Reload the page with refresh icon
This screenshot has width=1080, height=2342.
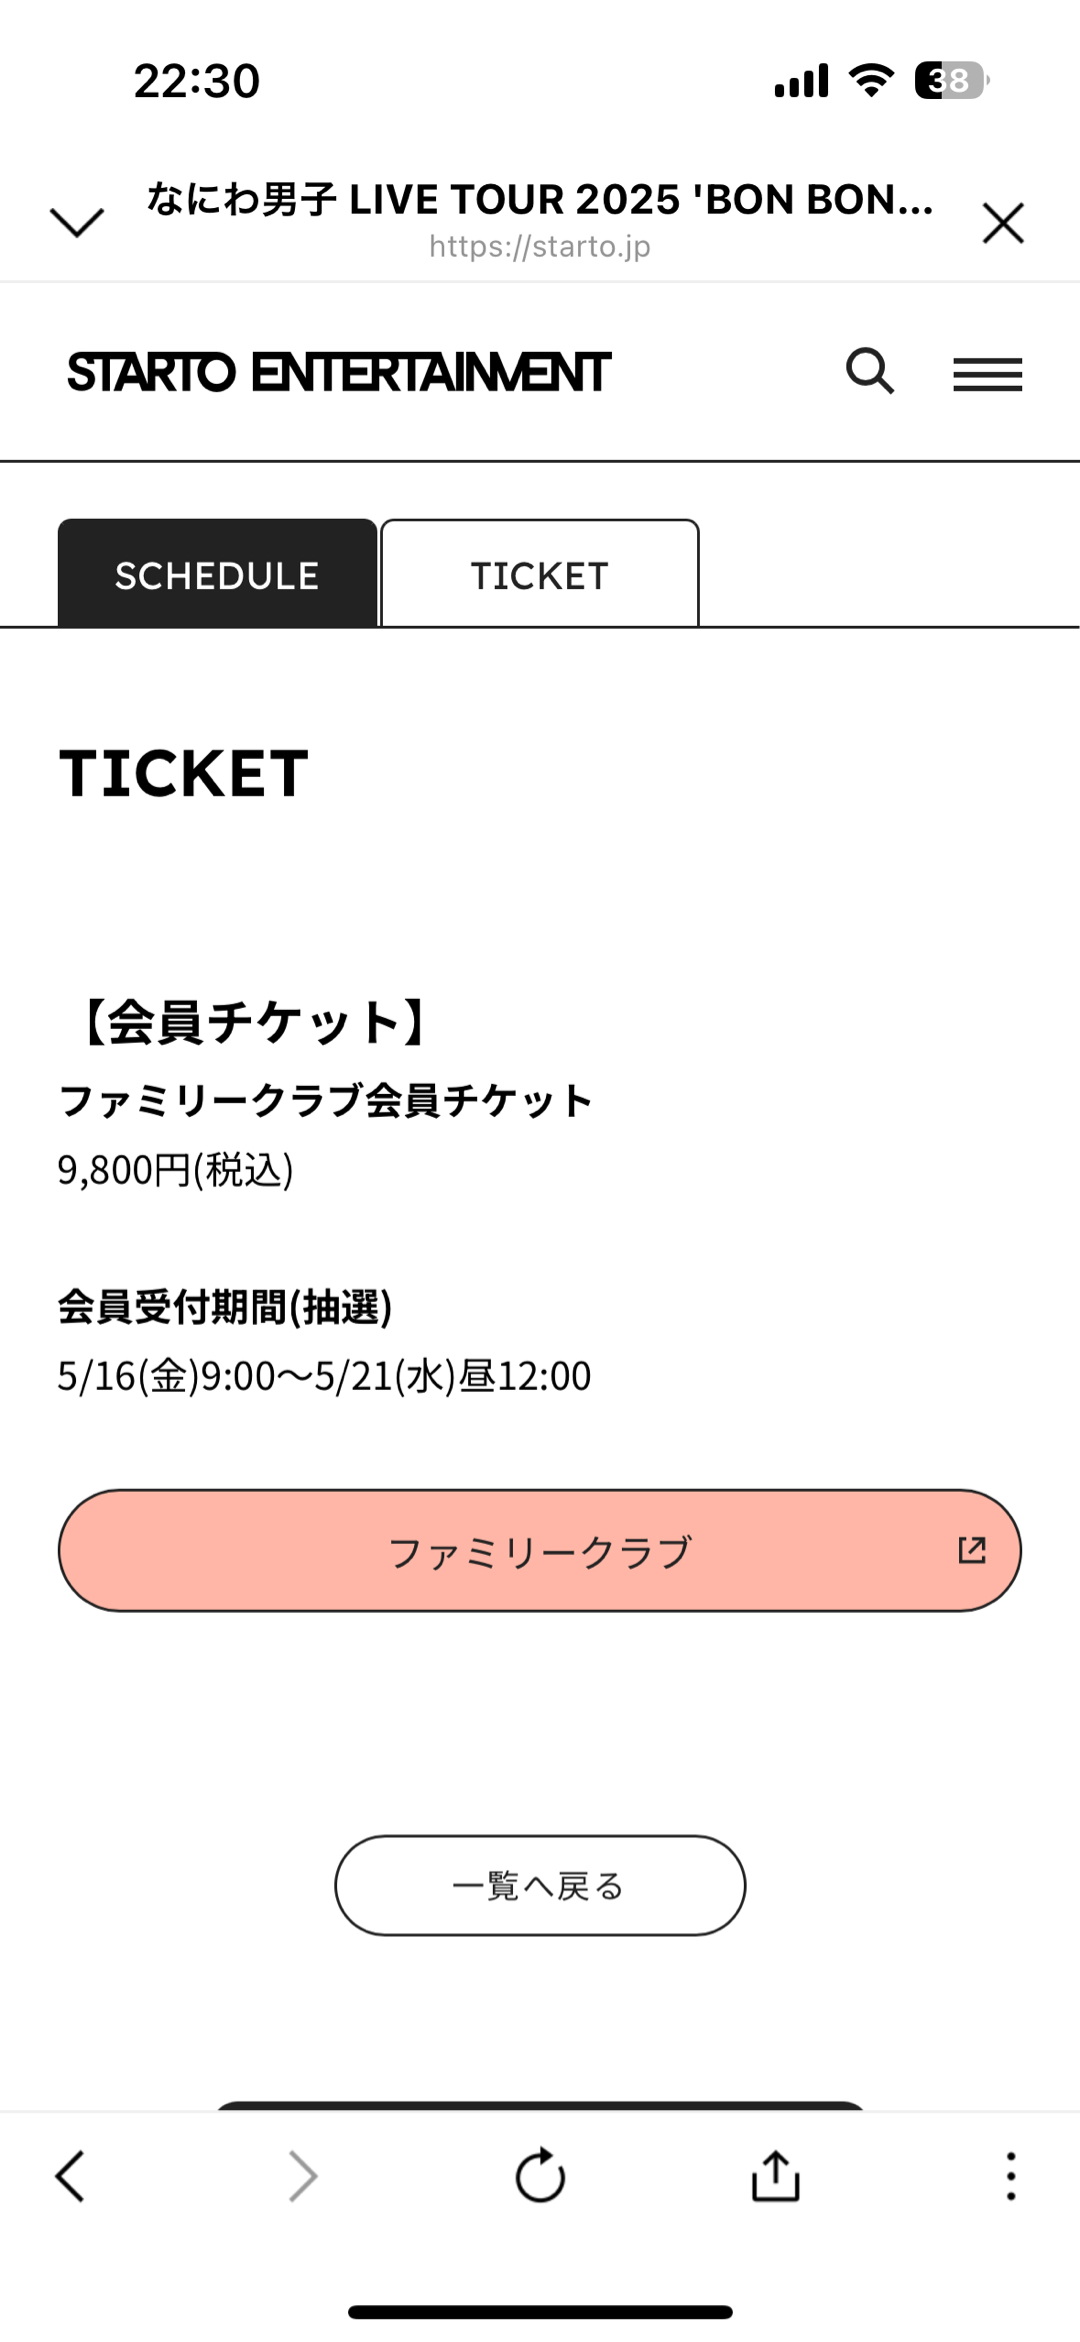pyautogui.click(x=540, y=2175)
